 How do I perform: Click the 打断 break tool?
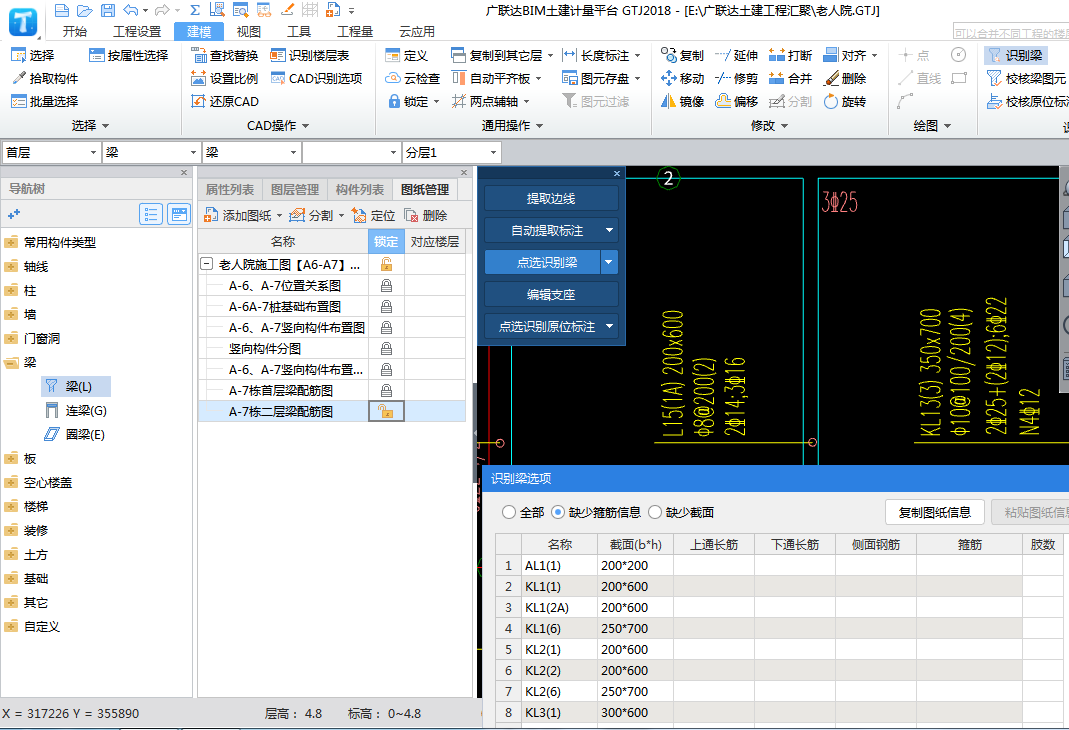790,55
